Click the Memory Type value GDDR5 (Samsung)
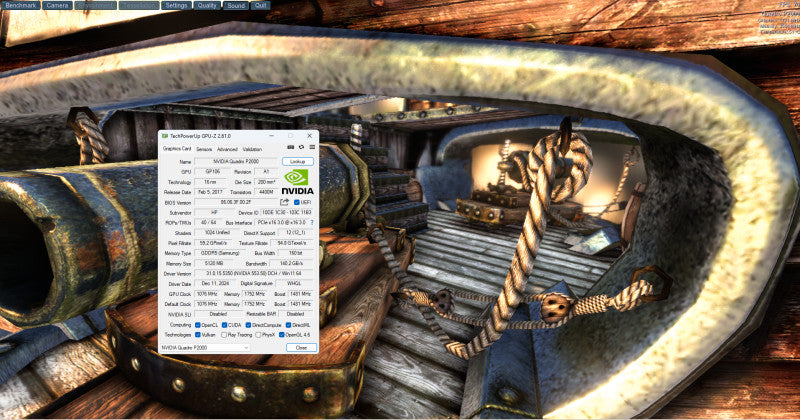Viewport: 800px width, 420px height. coord(220,253)
